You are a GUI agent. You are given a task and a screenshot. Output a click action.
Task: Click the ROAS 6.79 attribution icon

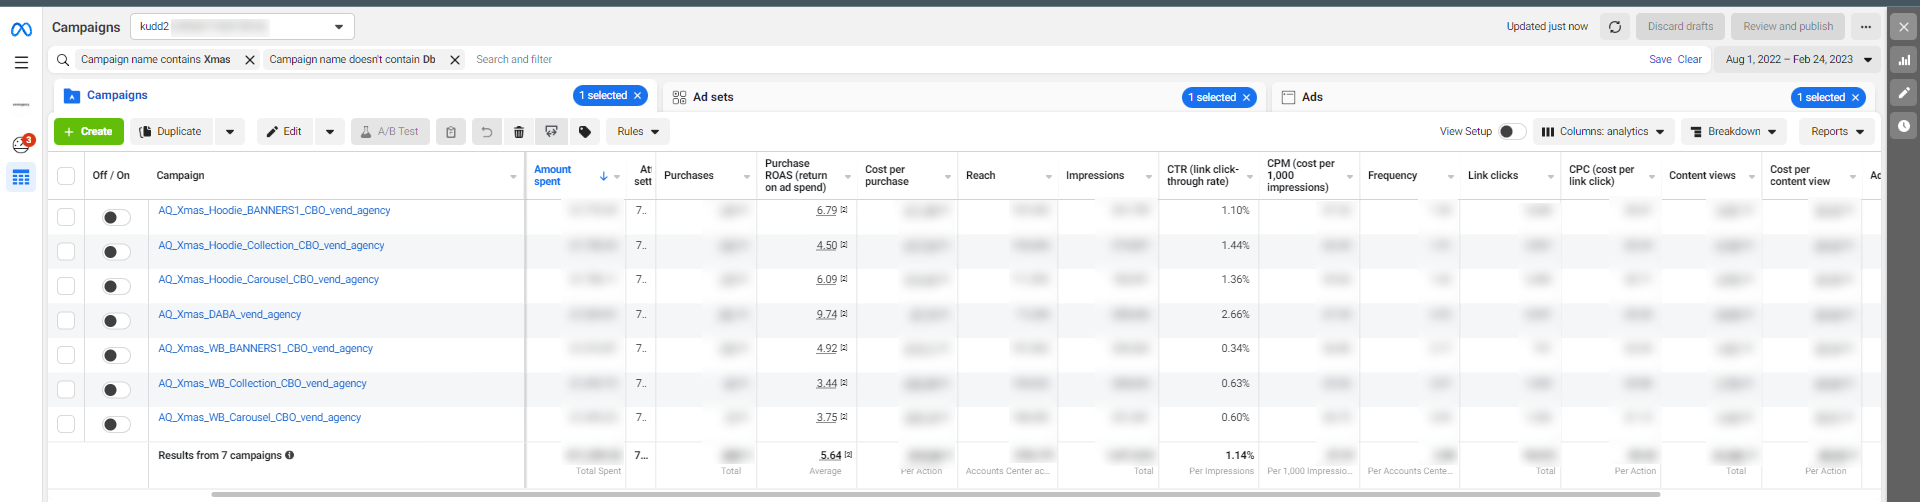coord(844,210)
